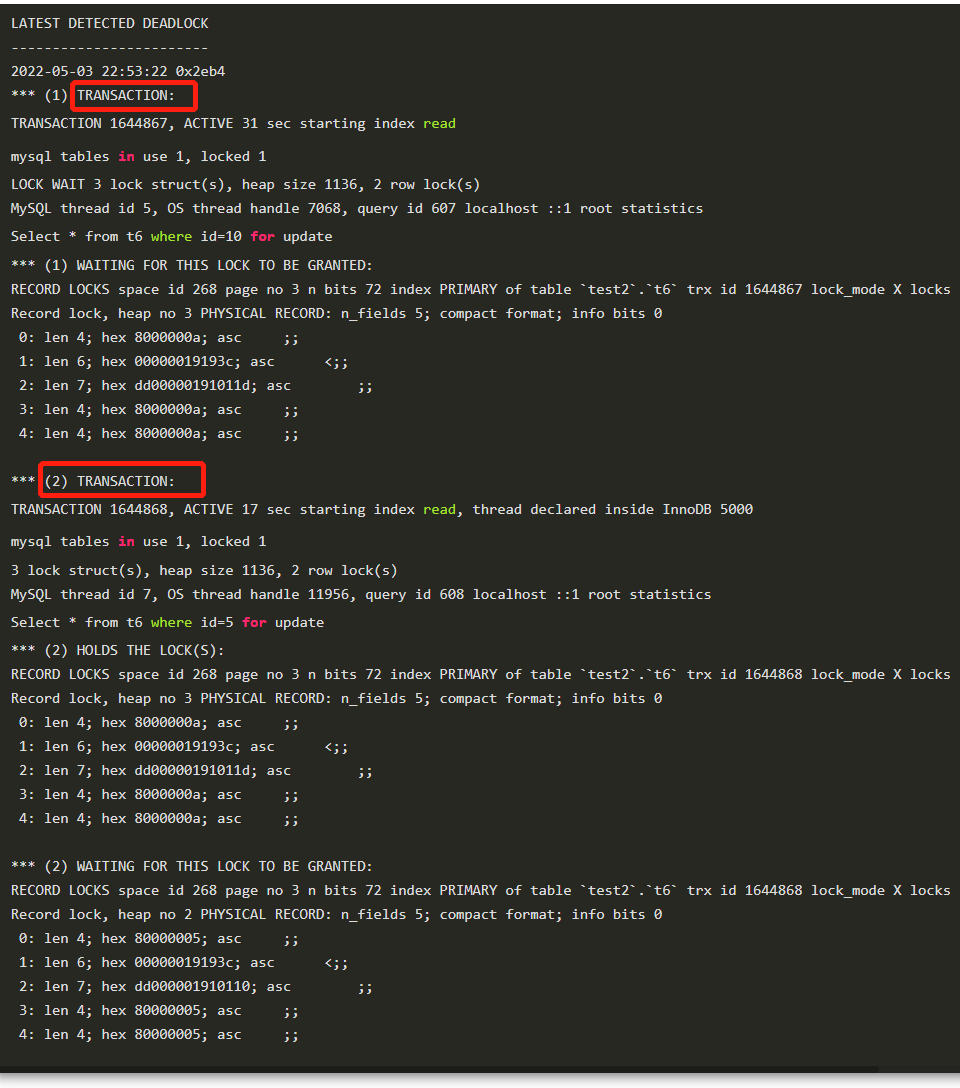Click '(1) WAITING FOR THIS LOCK TO BE GRANTED'
Image resolution: width=960 pixels, height=1088 pixels.
point(208,266)
